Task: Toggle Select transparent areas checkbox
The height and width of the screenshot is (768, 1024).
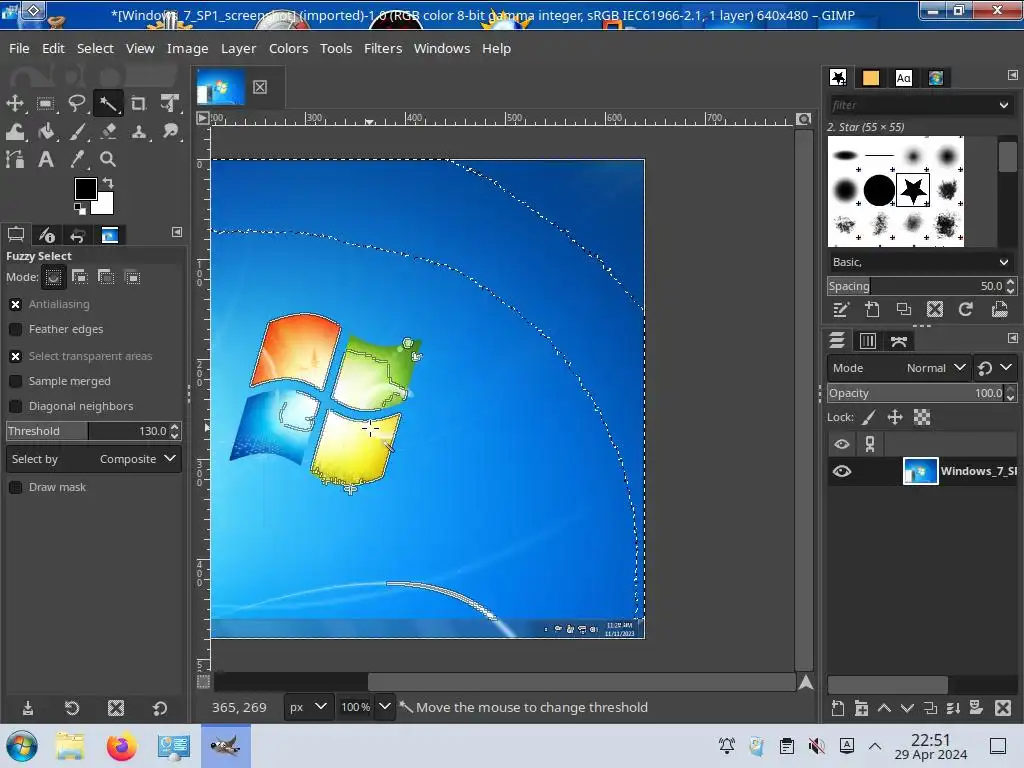Action: 16,356
